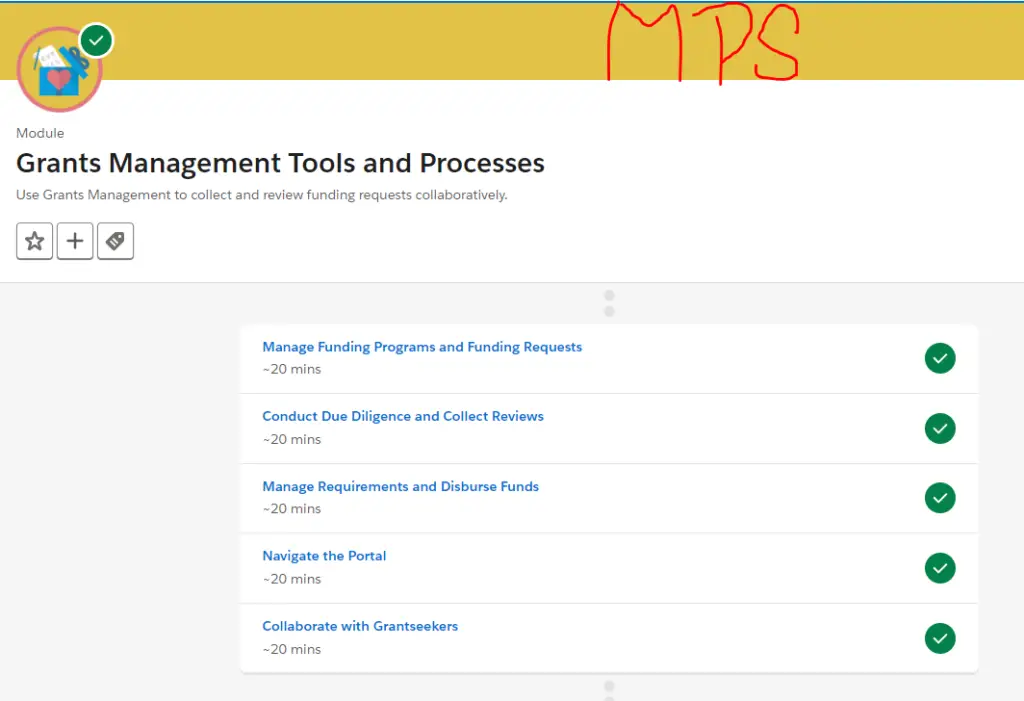Open the tag icon beside the plus button
1024x701 pixels.
115,240
